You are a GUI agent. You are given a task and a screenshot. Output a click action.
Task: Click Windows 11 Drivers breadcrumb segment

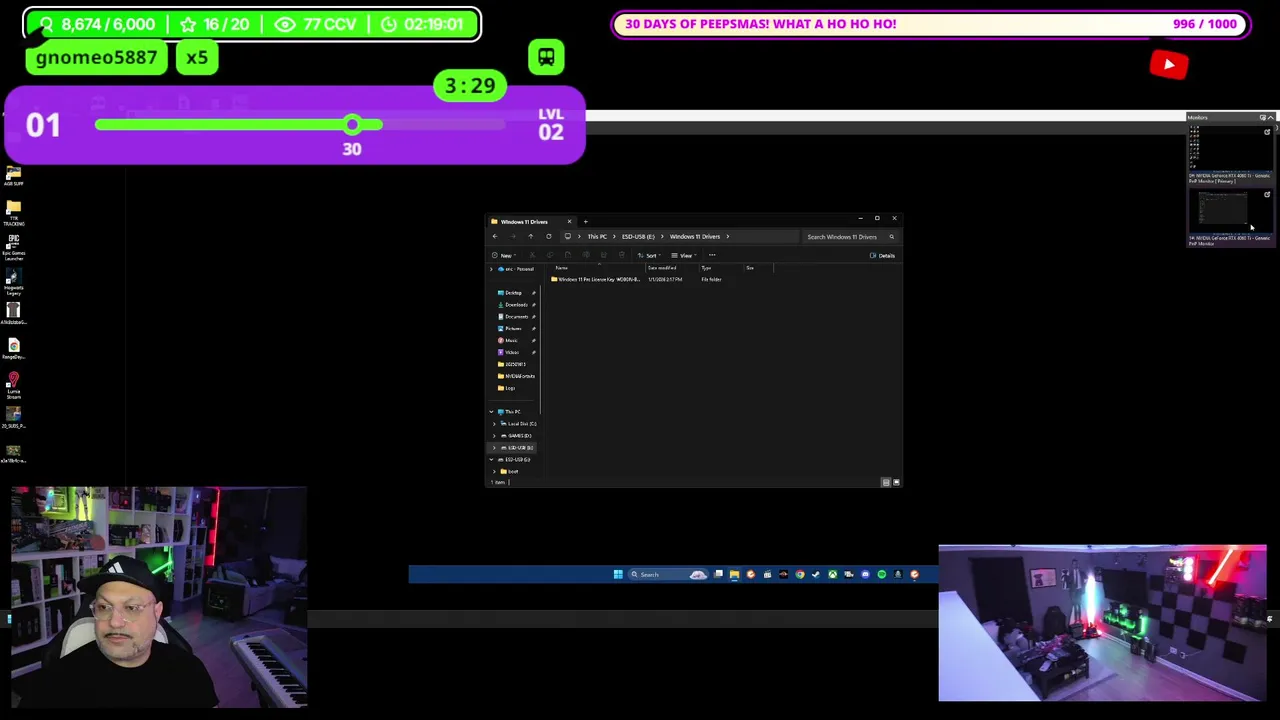click(695, 237)
